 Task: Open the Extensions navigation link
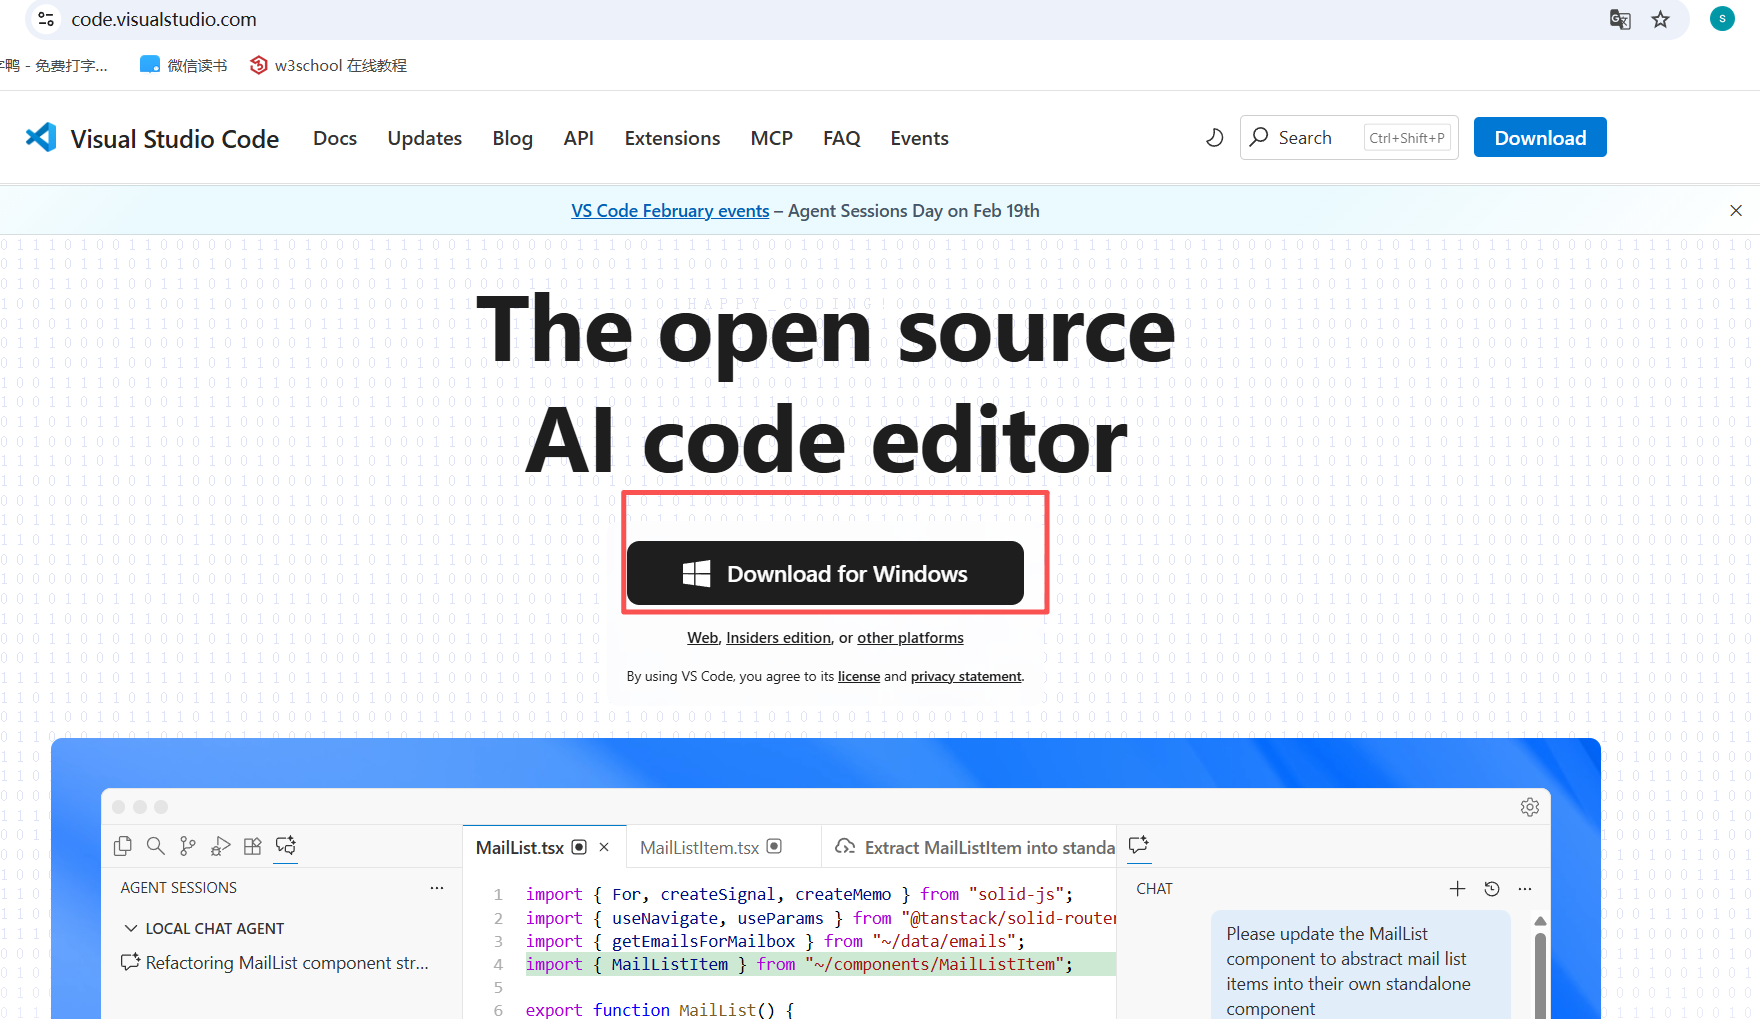click(672, 138)
